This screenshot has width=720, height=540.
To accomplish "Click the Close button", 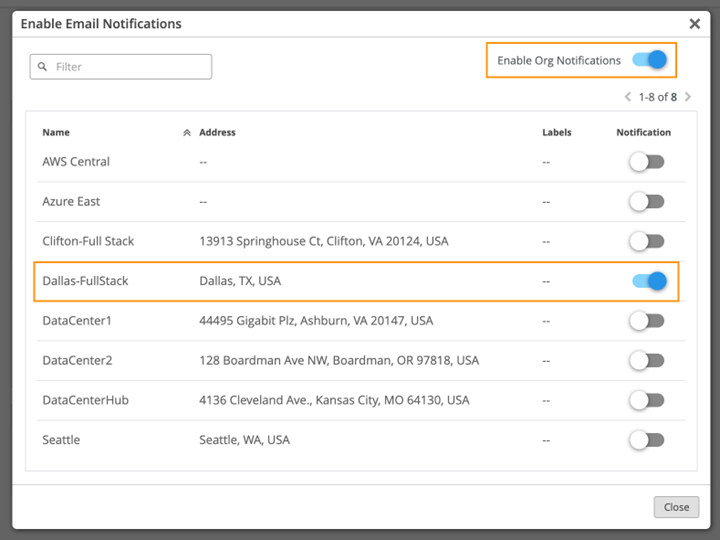I will click(x=676, y=507).
